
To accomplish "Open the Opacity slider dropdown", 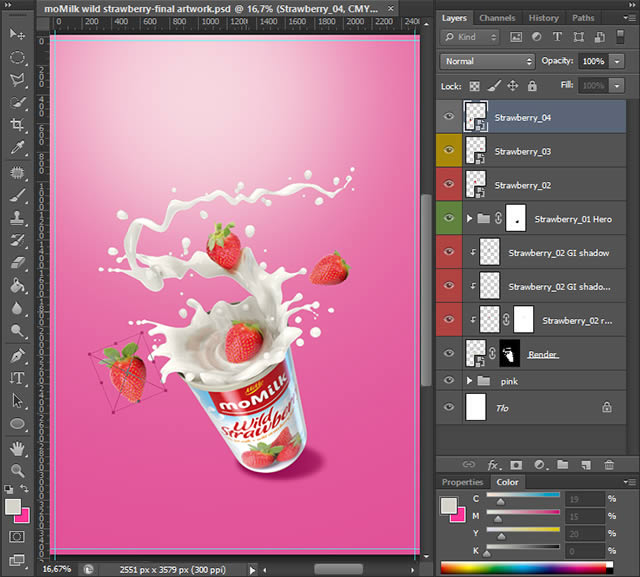I will coord(617,62).
